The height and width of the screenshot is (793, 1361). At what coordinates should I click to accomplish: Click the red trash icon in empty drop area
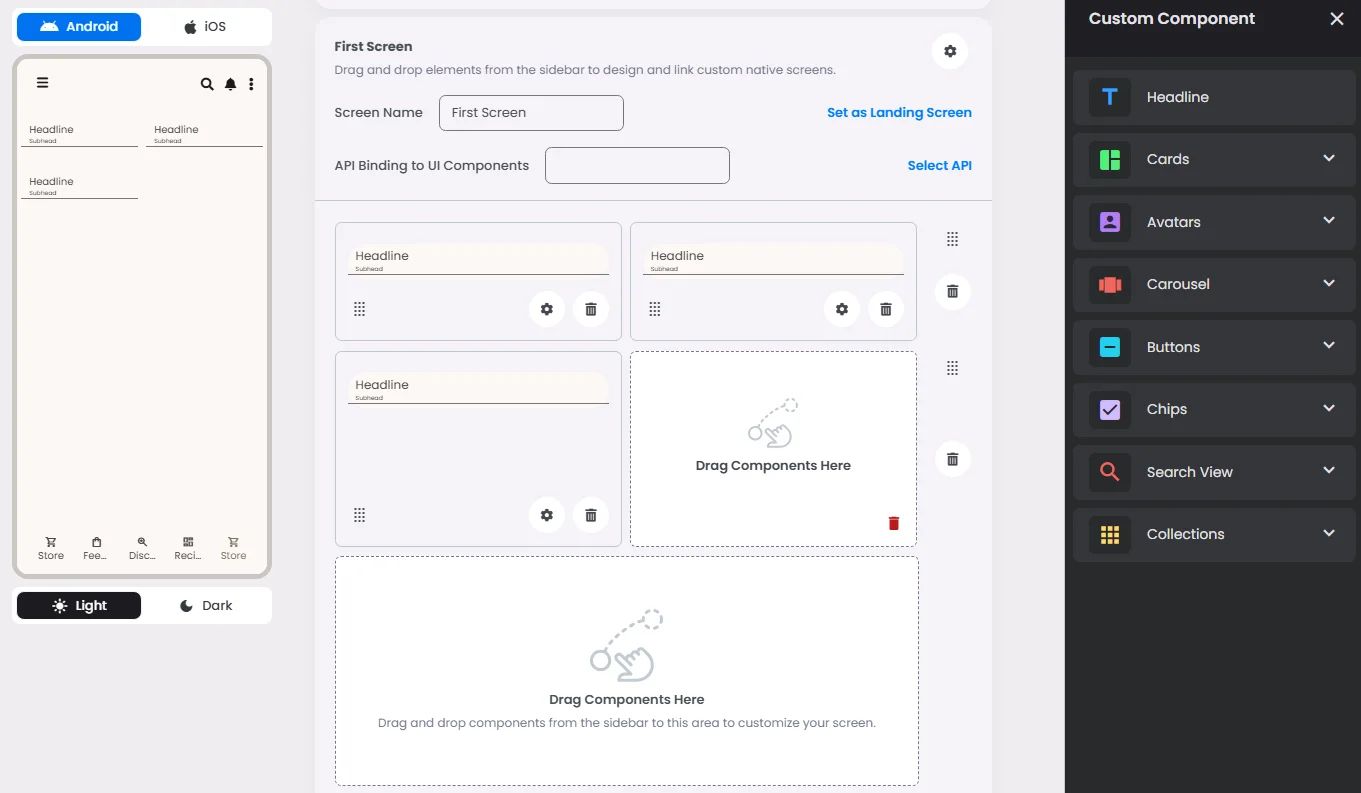click(894, 523)
